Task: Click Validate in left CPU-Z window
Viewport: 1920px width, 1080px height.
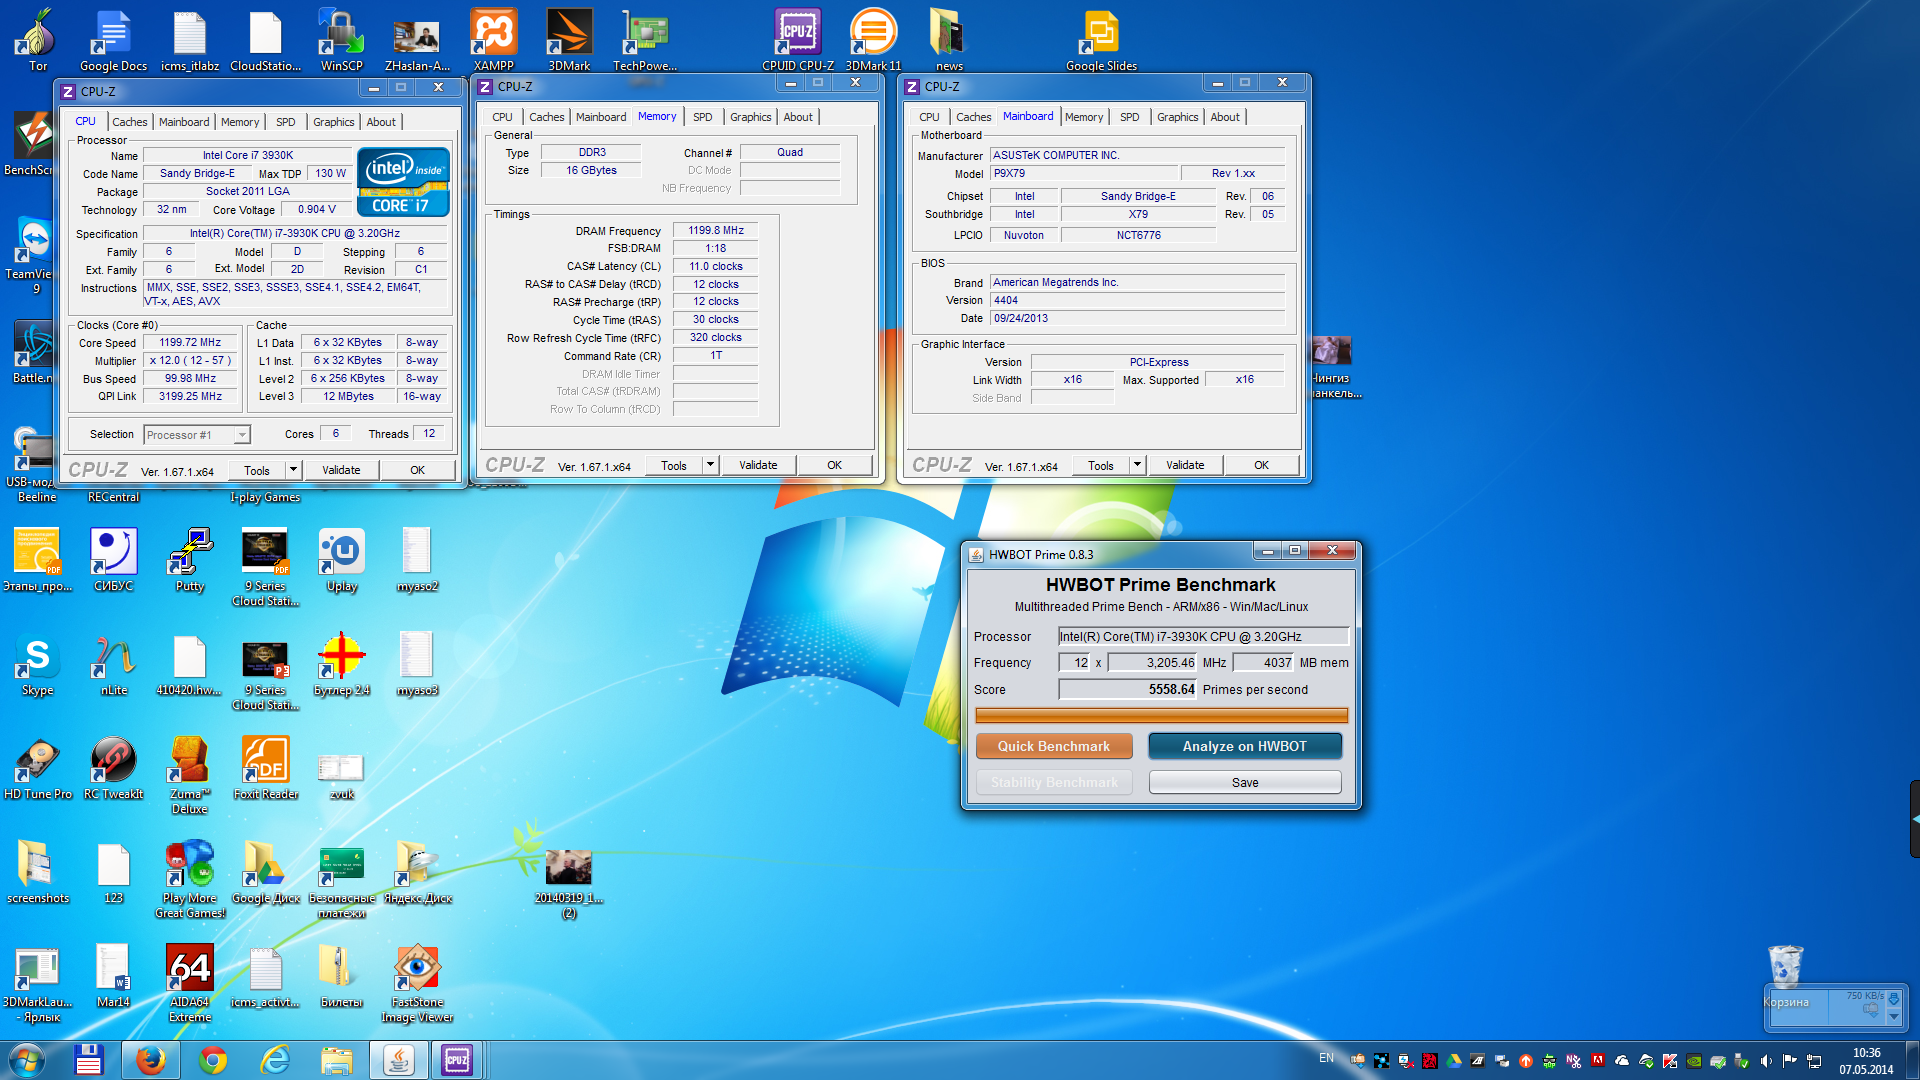Action: point(341,470)
